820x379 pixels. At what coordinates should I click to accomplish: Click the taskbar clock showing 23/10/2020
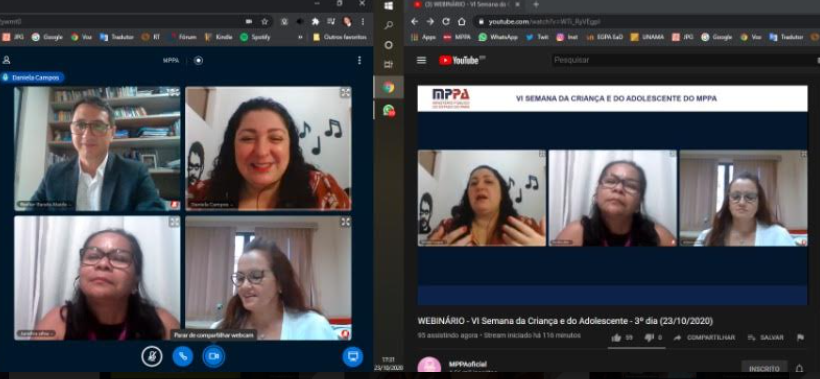click(389, 363)
